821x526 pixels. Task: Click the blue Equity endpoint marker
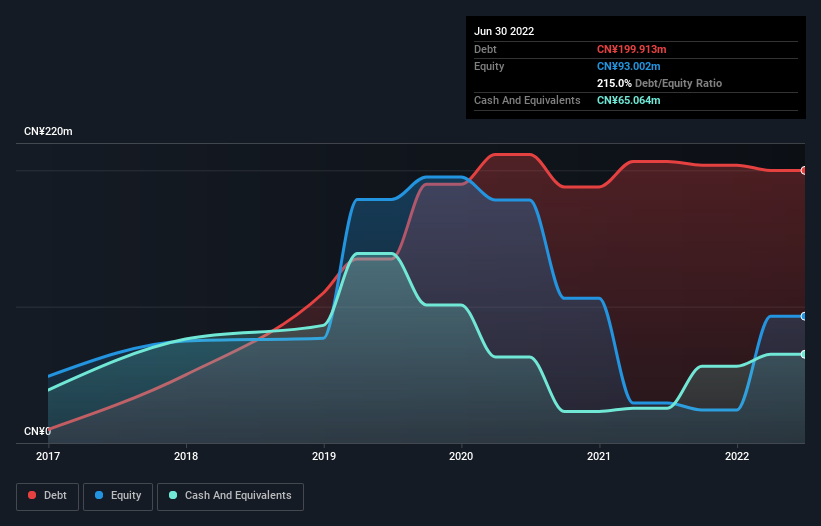pyautogui.click(x=804, y=317)
